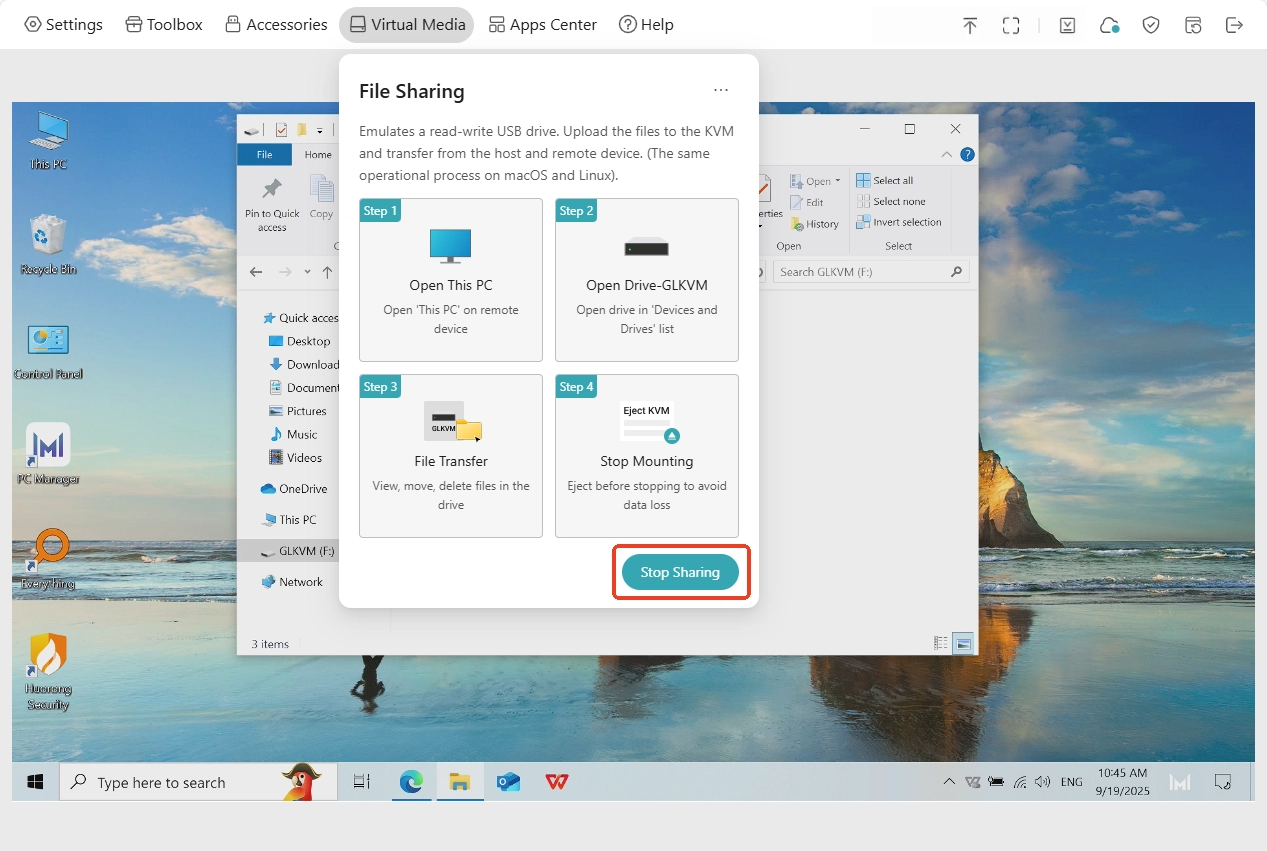Click the Everything search desktop icon
1267x851 pixels.
[48, 557]
